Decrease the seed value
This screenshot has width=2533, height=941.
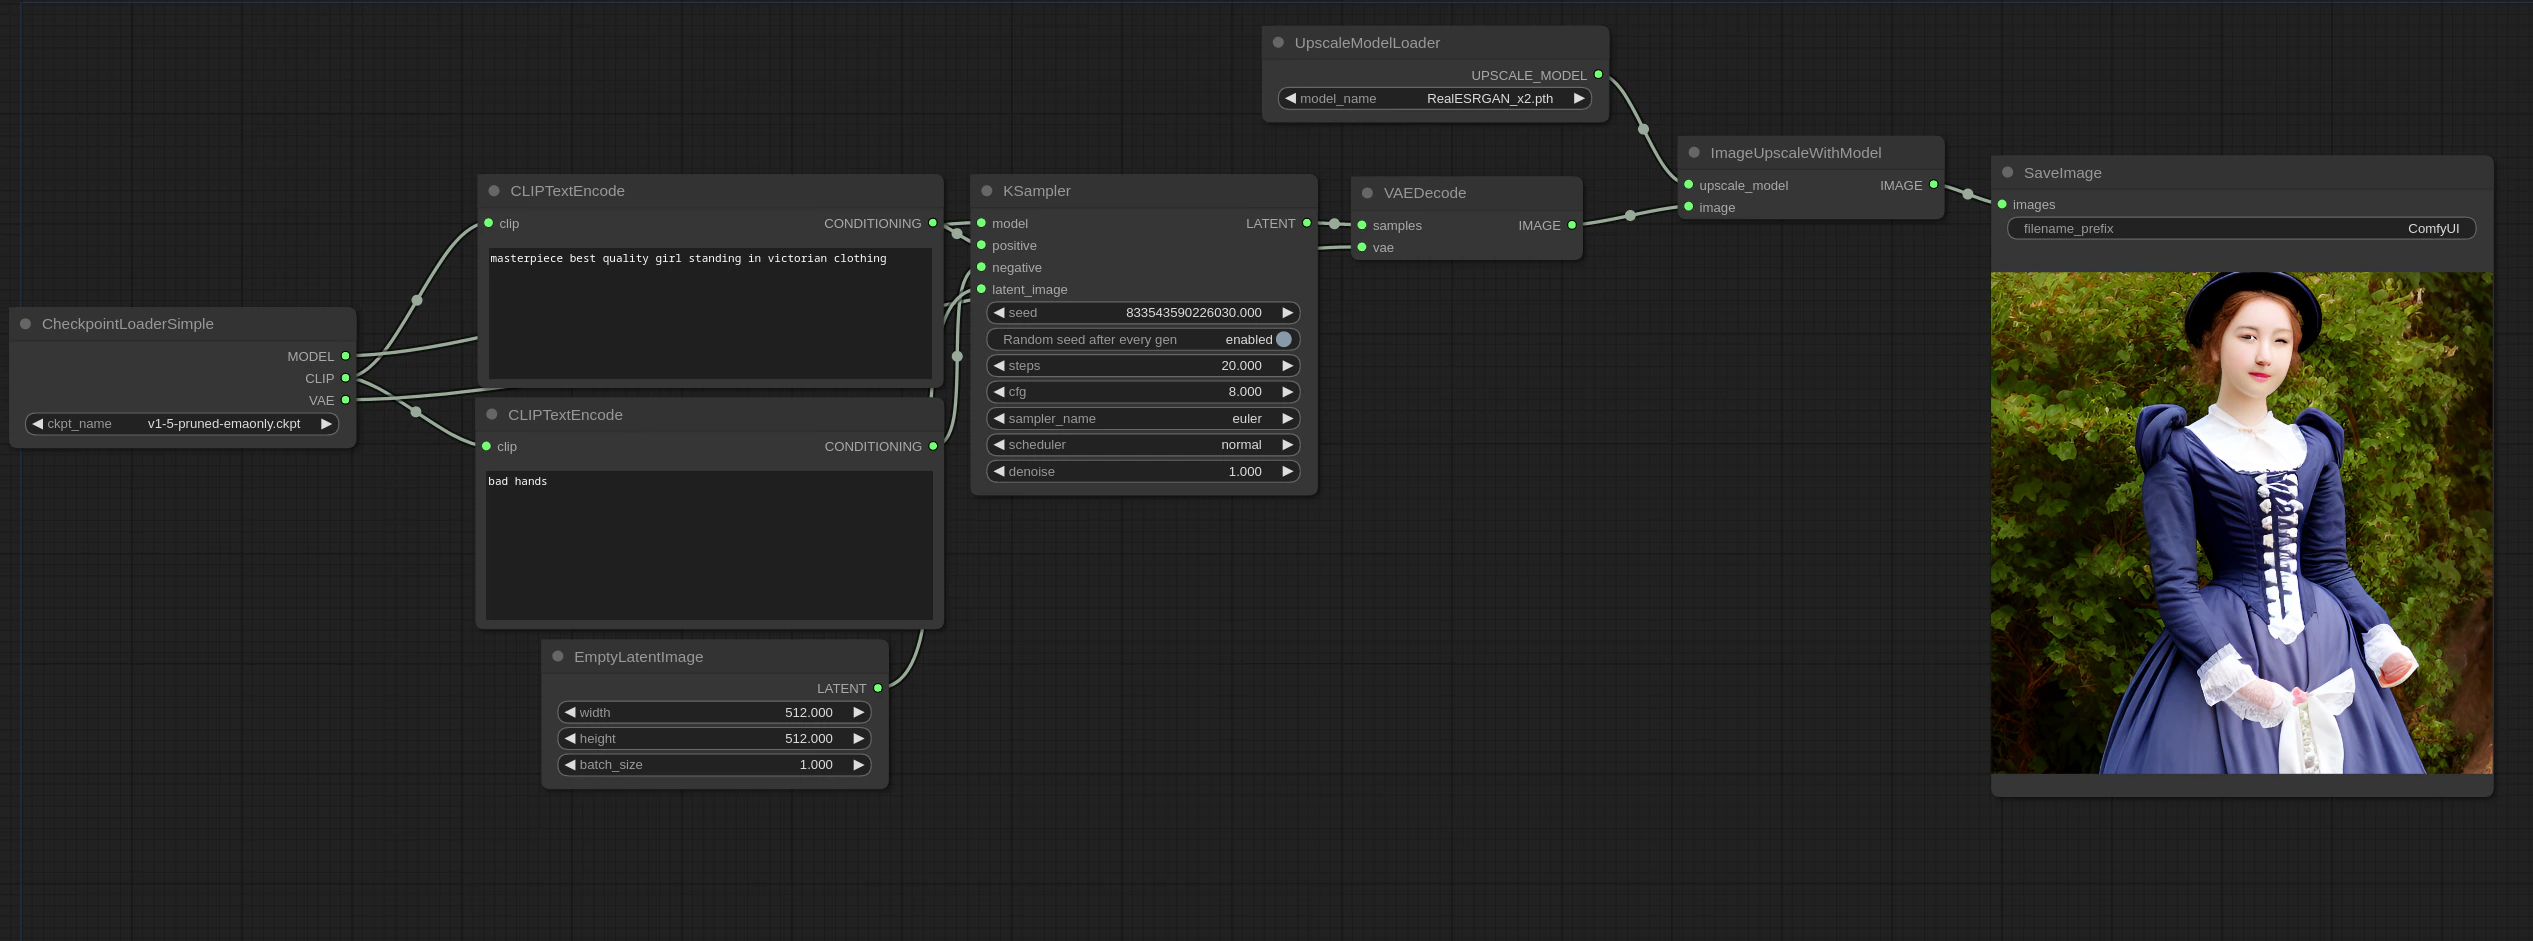pyautogui.click(x=999, y=312)
